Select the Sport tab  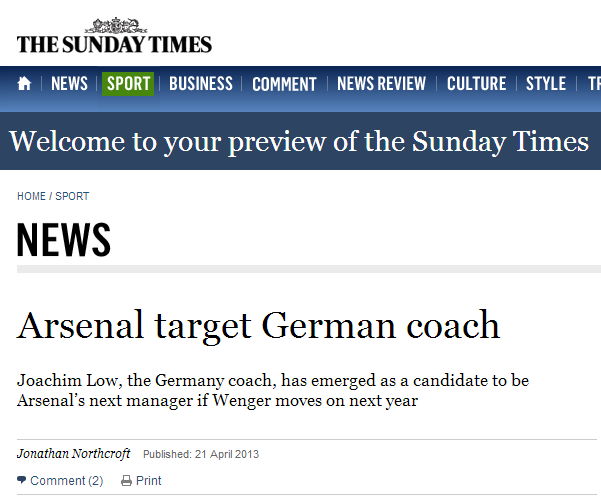click(128, 84)
